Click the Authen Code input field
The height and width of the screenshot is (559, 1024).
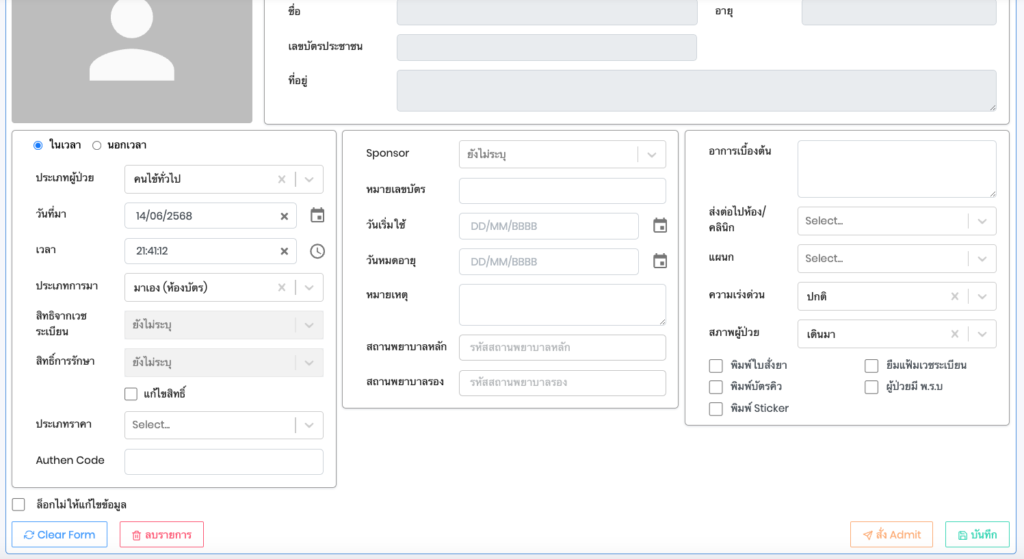coord(223,462)
